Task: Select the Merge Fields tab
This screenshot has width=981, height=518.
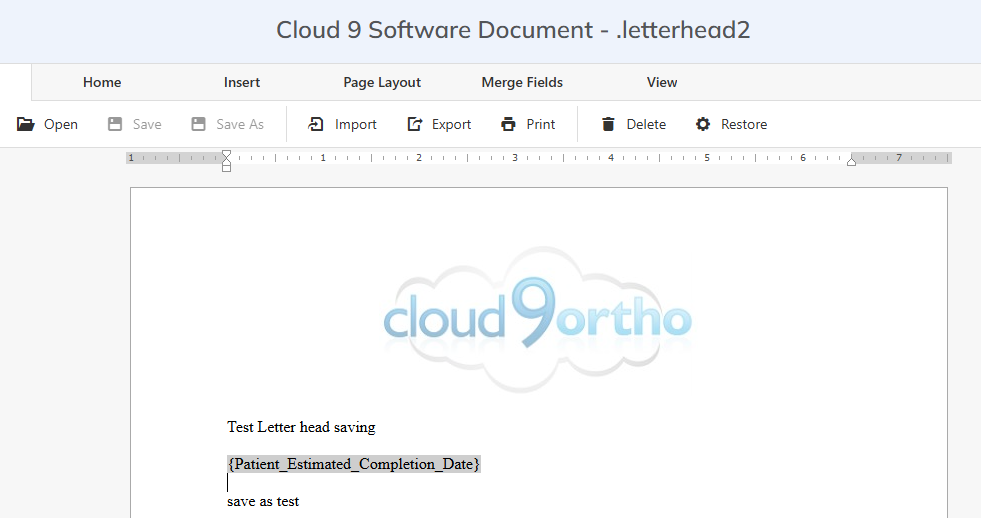Action: click(522, 82)
